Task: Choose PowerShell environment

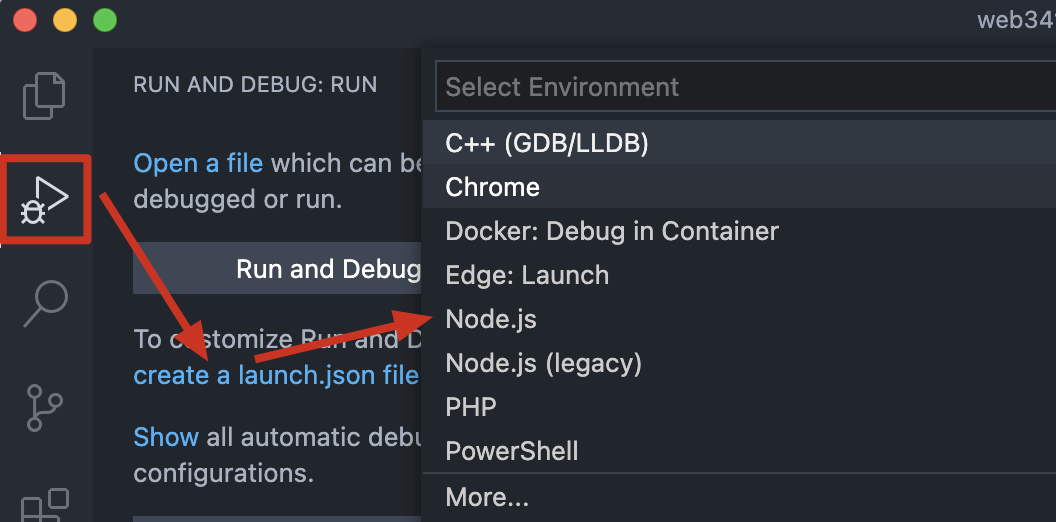Action: coord(511,451)
